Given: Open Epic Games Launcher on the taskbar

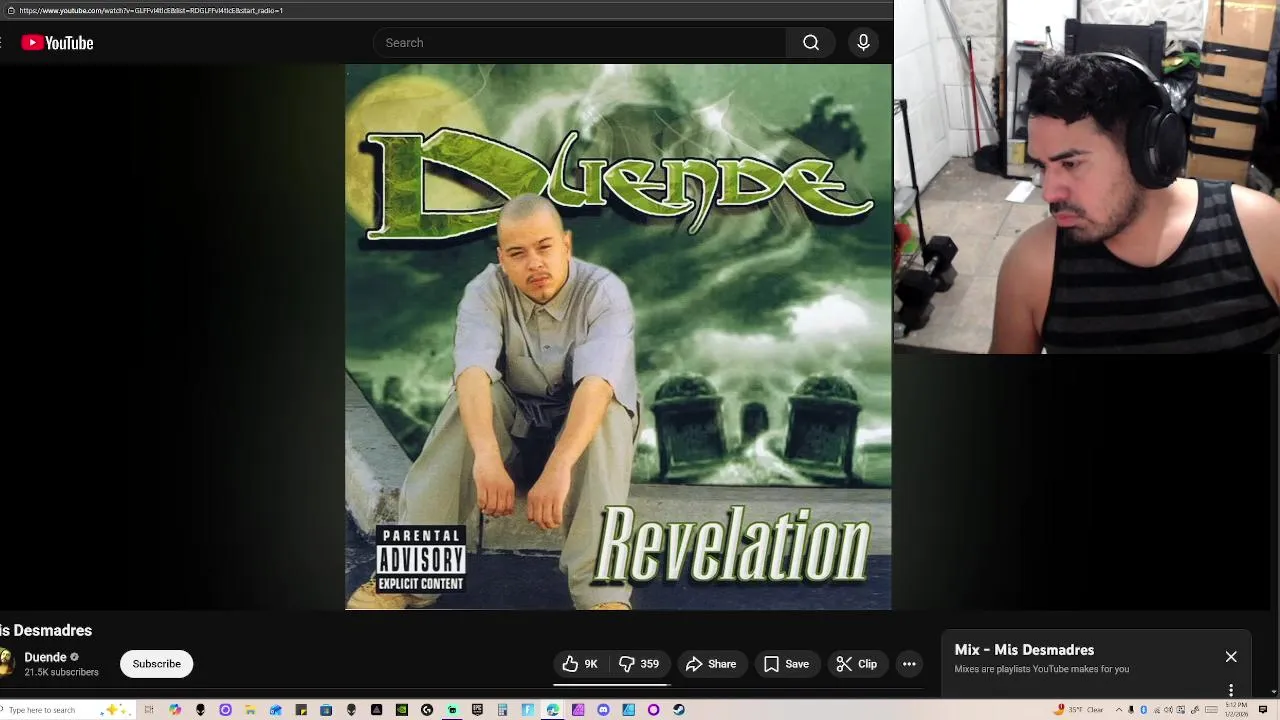Looking at the screenshot, I should 477,710.
